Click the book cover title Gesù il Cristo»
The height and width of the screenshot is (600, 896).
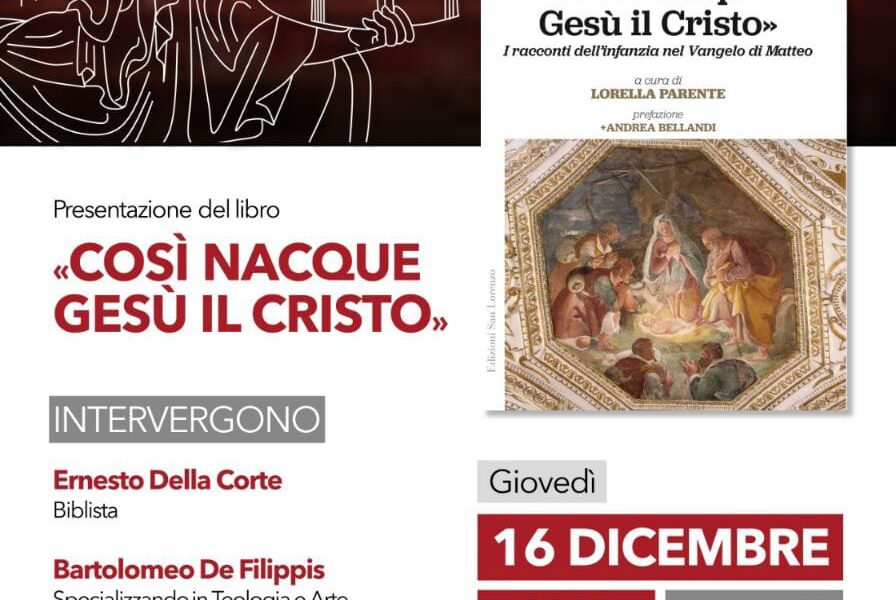click(x=658, y=24)
